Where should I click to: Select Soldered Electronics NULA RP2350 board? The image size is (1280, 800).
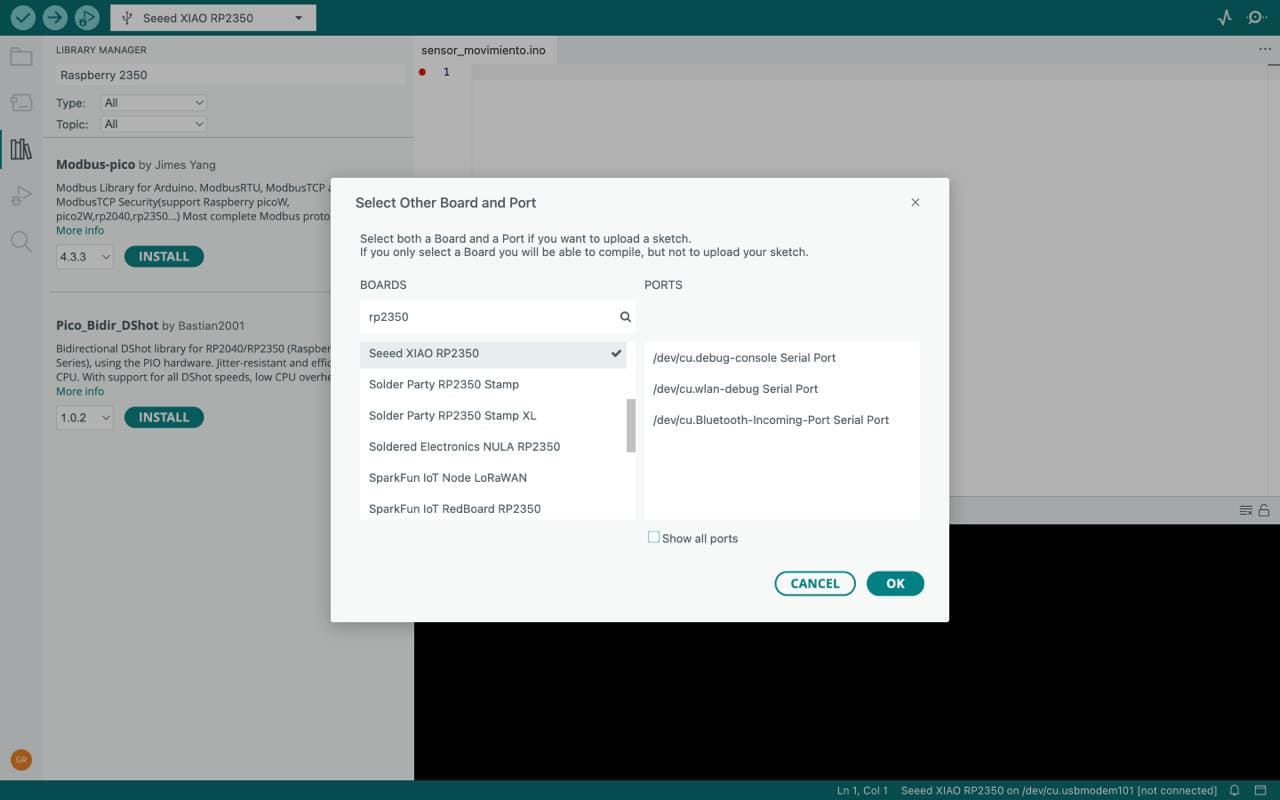493,446
